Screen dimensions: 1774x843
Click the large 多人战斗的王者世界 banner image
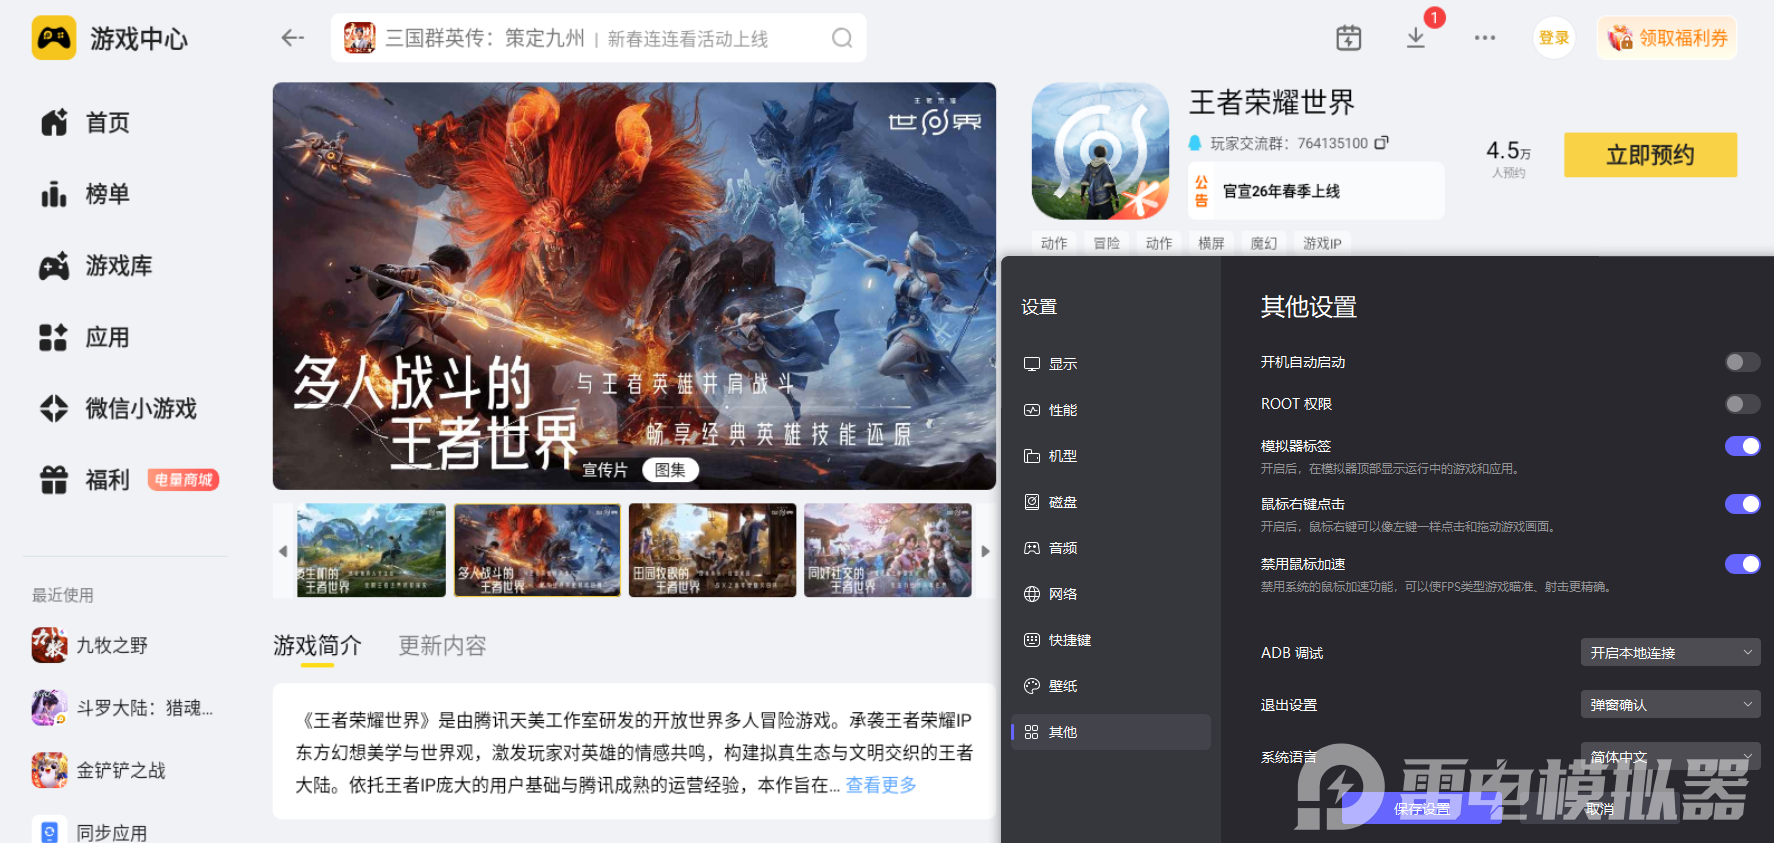pos(634,286)
